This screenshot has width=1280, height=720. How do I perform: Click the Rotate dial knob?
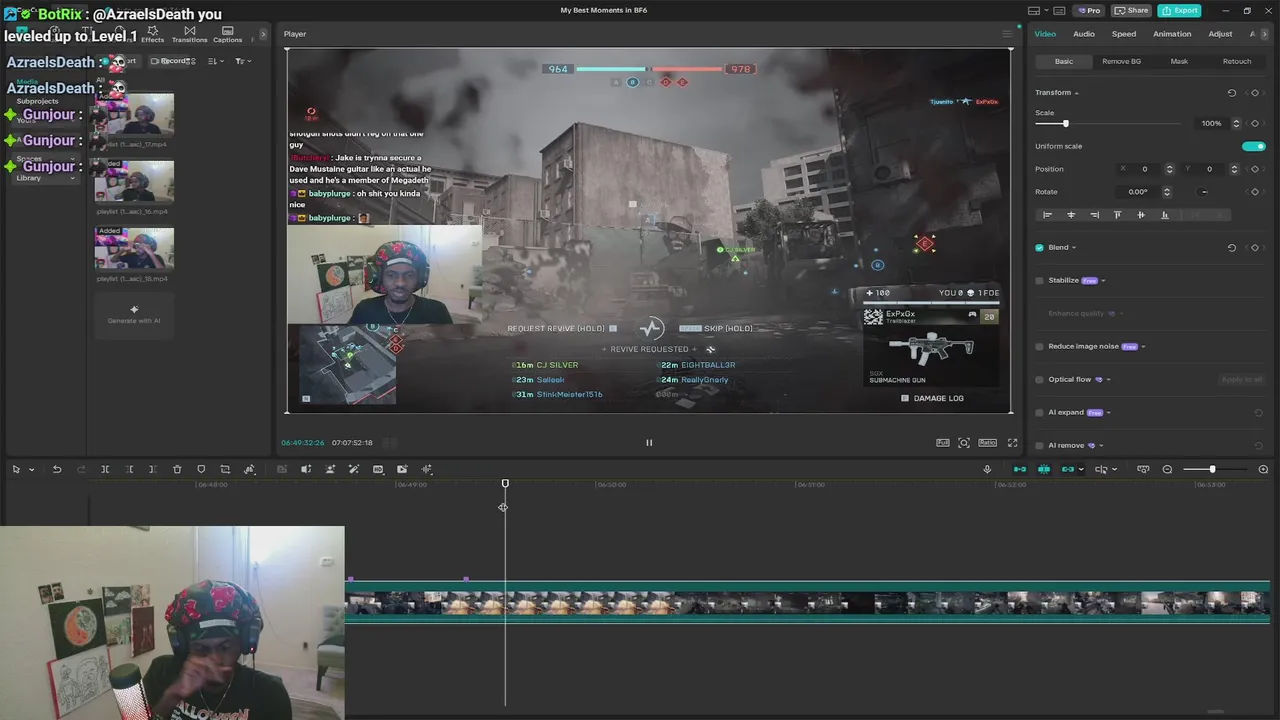[x=1204, y=192]
